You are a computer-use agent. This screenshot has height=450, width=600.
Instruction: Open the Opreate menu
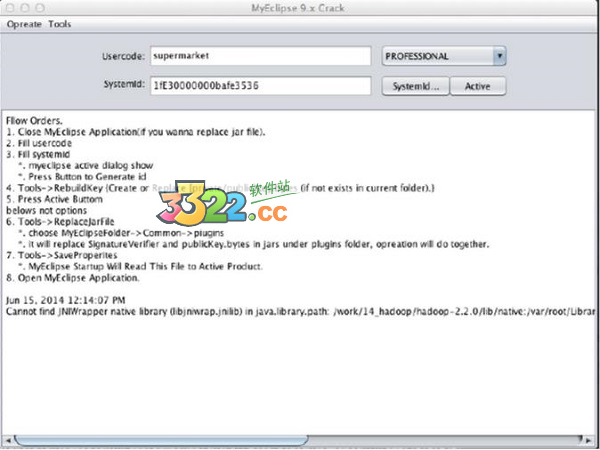(24, 24)
